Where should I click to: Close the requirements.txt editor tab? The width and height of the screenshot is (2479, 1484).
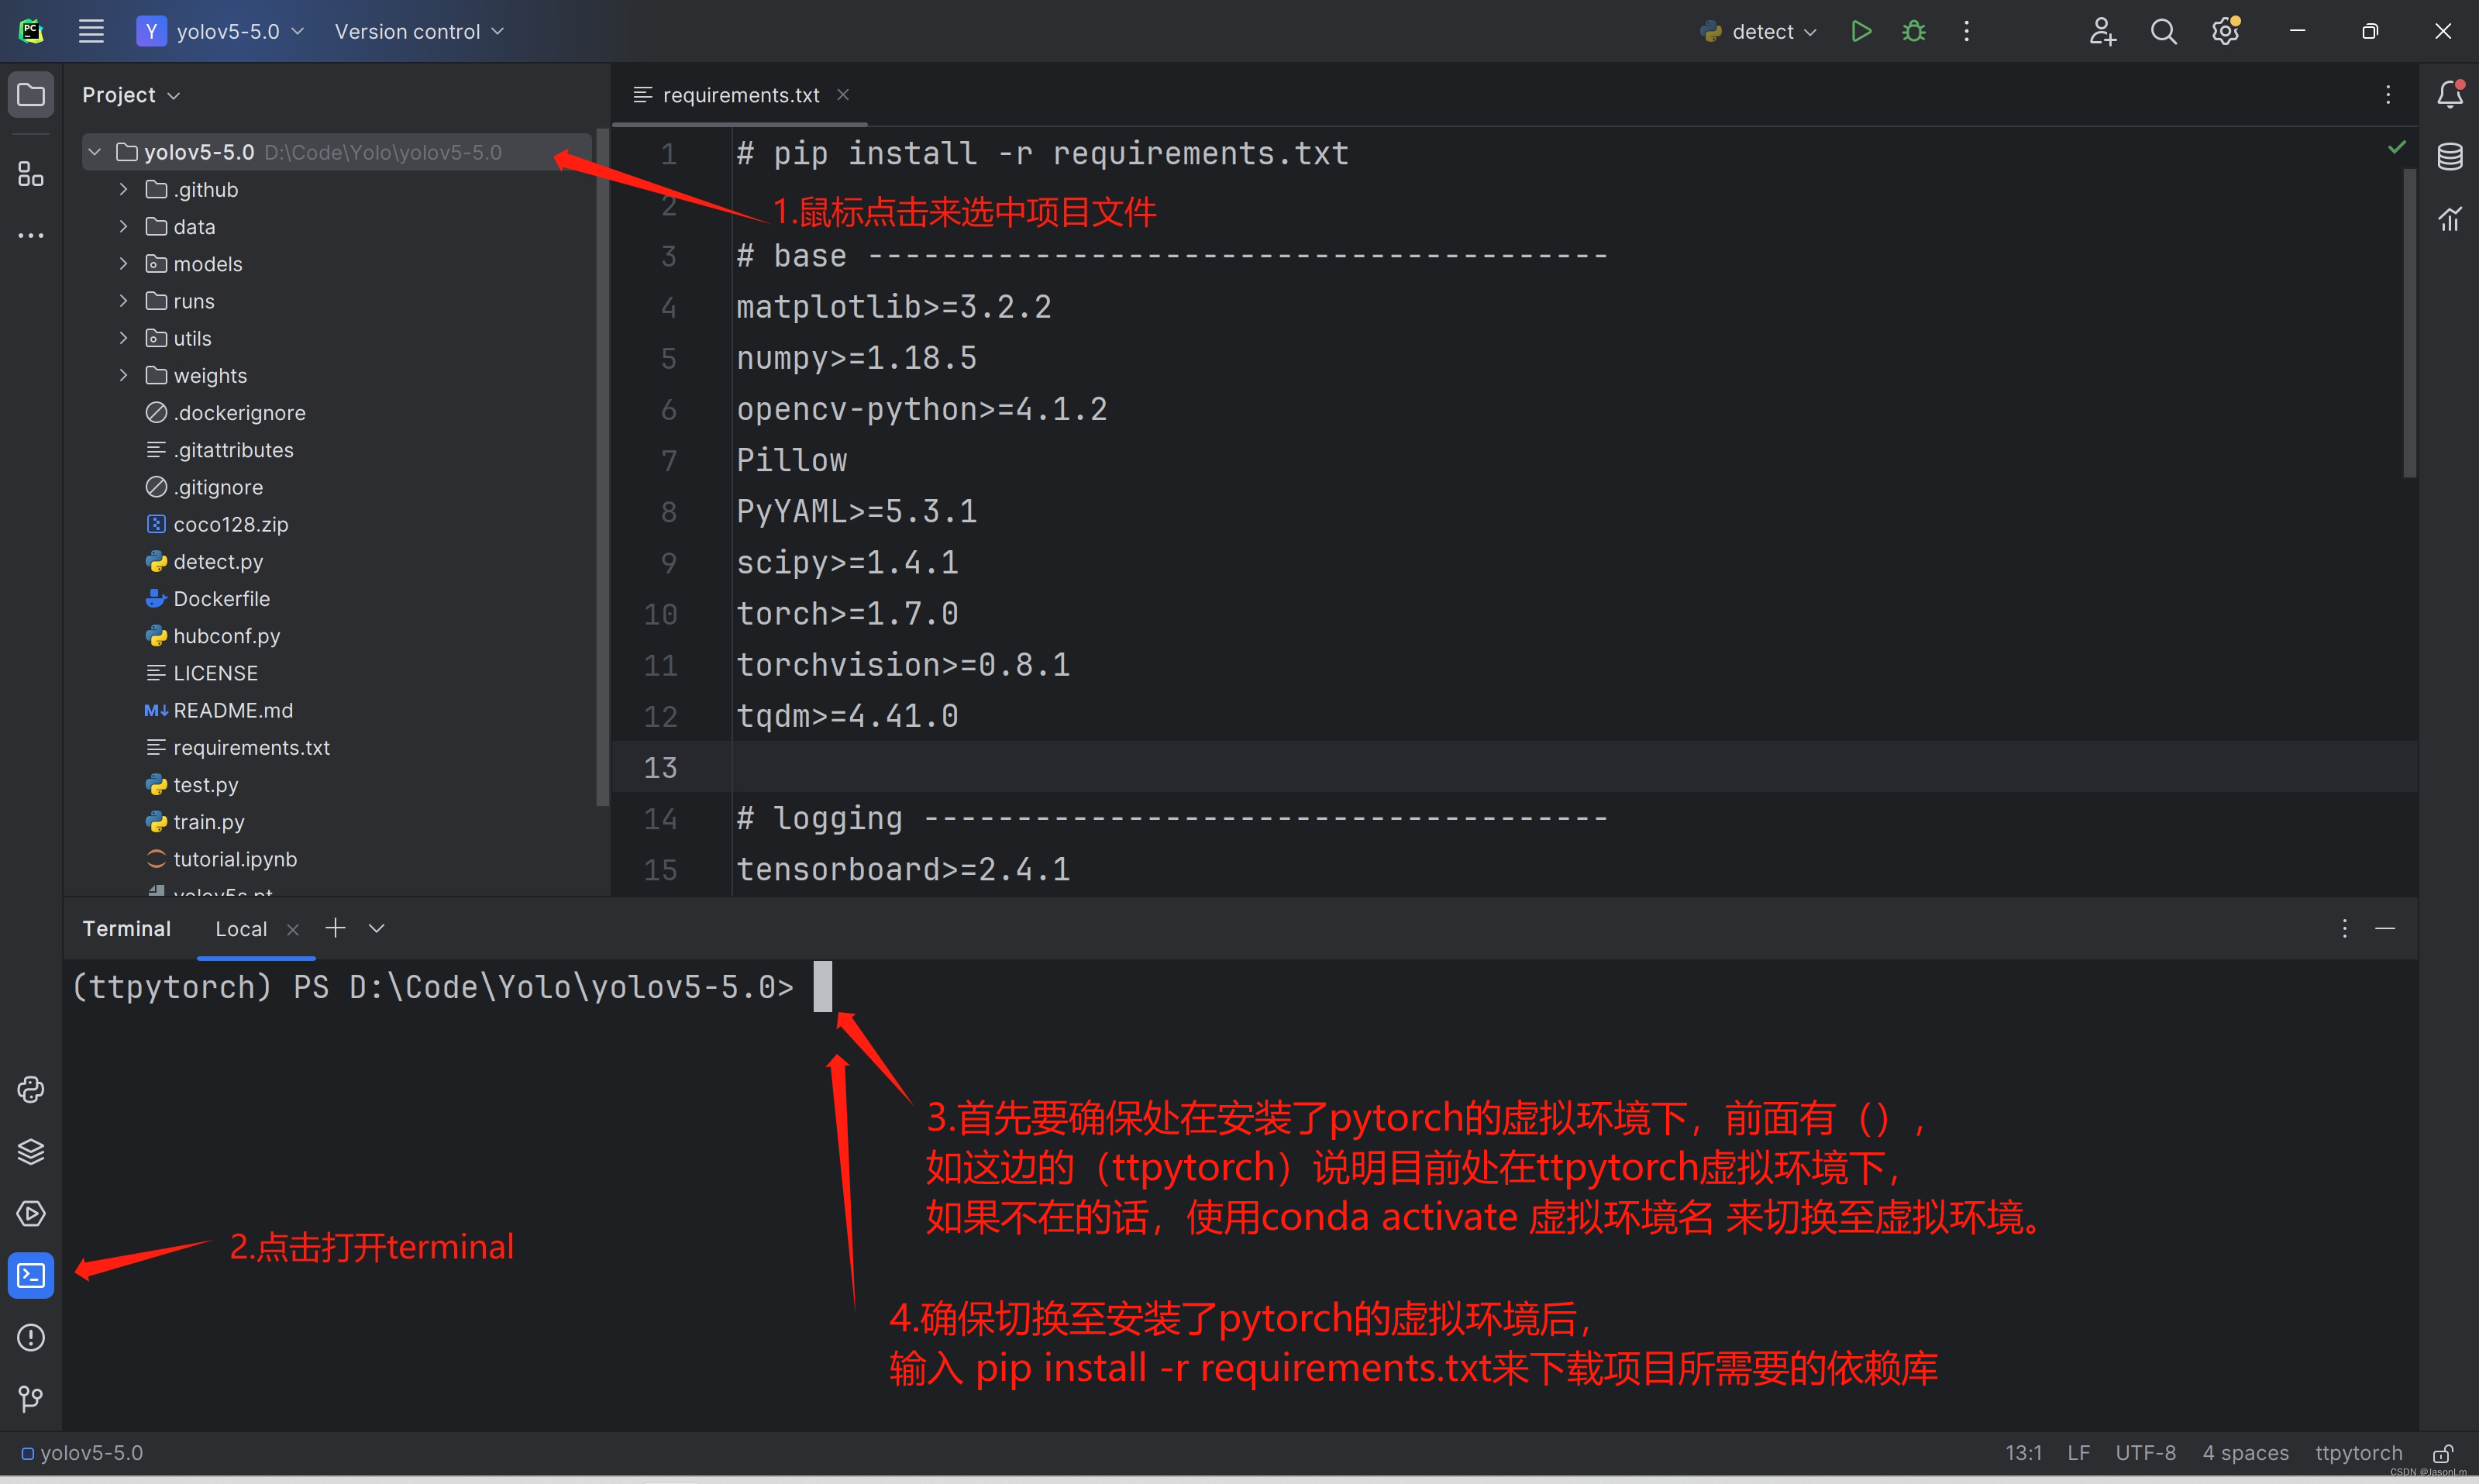click(843, 94)
